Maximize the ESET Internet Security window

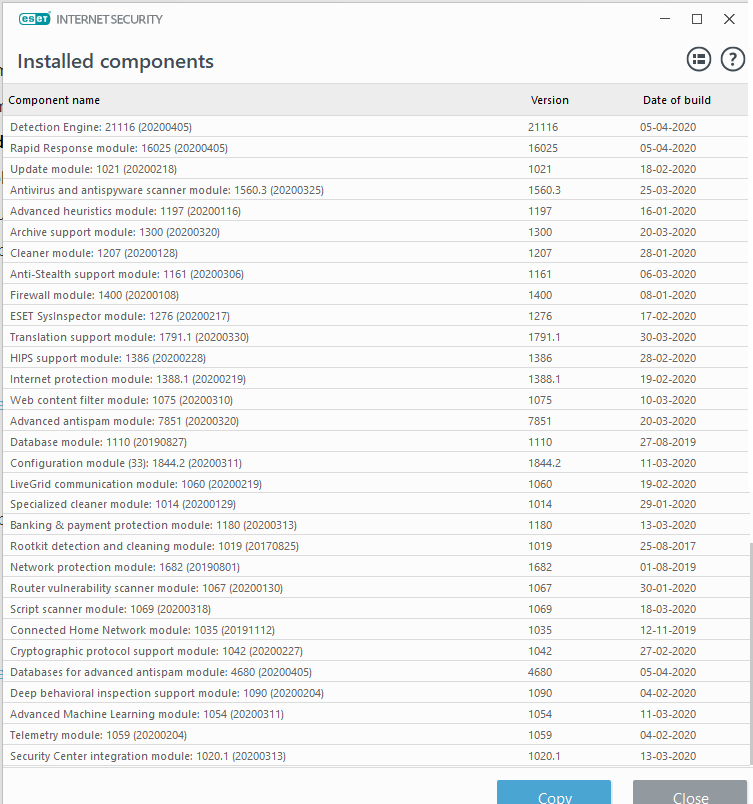pyautogui.click(x=697, y=19)
